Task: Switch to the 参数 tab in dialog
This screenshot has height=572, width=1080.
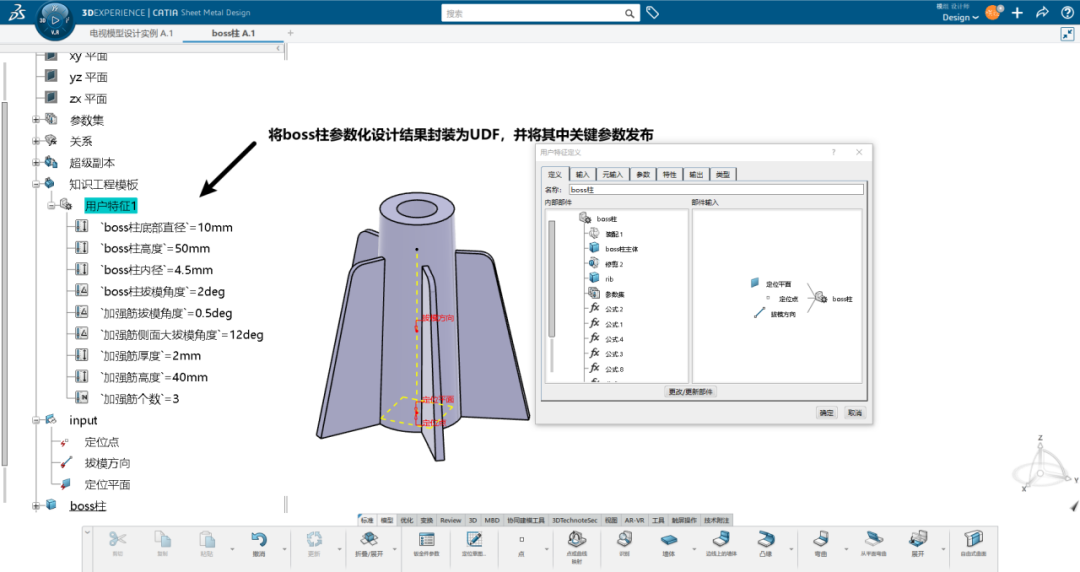Action: pyautogui.click(x=643, y=174)
